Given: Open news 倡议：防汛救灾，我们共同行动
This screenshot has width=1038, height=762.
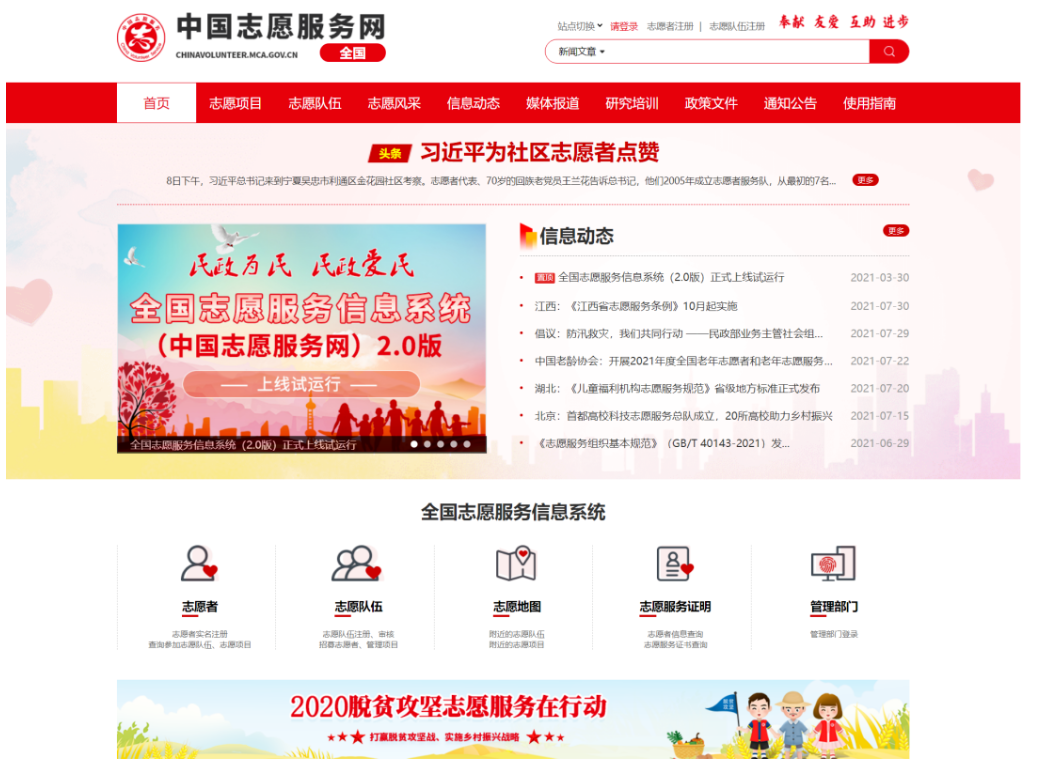Looking at the screenshot, I should point(679,334).
